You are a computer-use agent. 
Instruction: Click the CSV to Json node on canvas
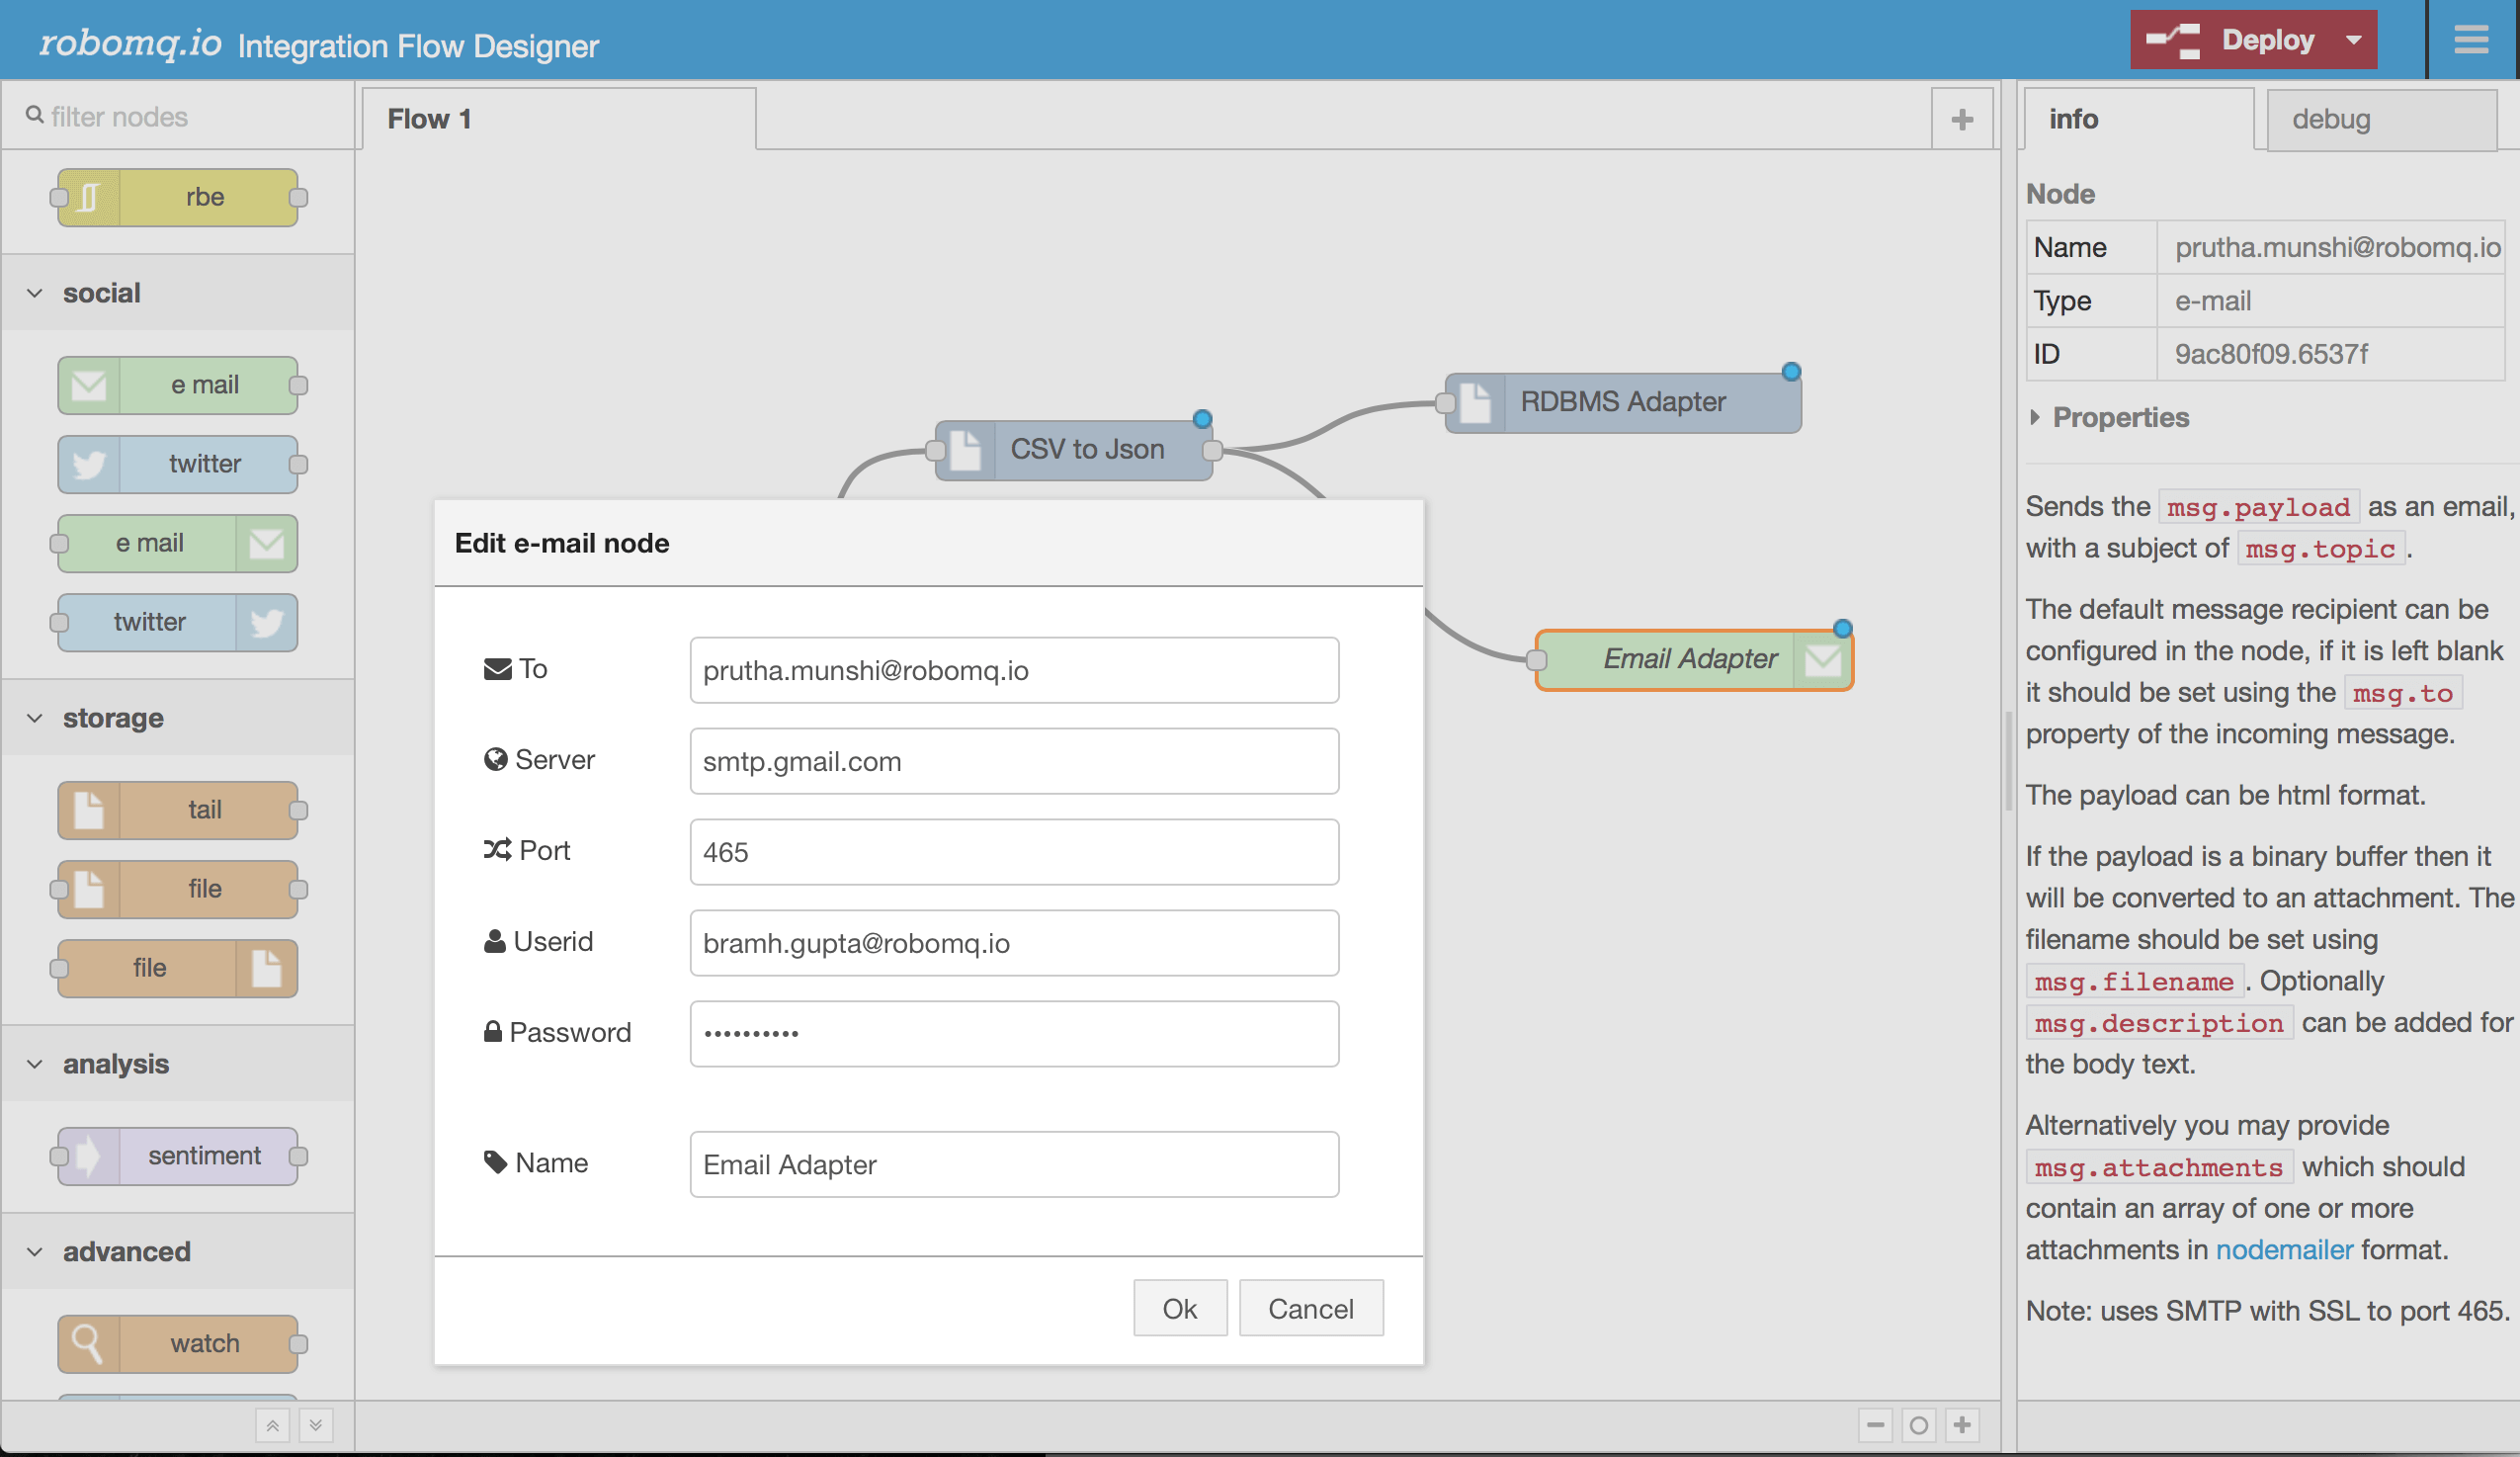[x=1074, y=450]
